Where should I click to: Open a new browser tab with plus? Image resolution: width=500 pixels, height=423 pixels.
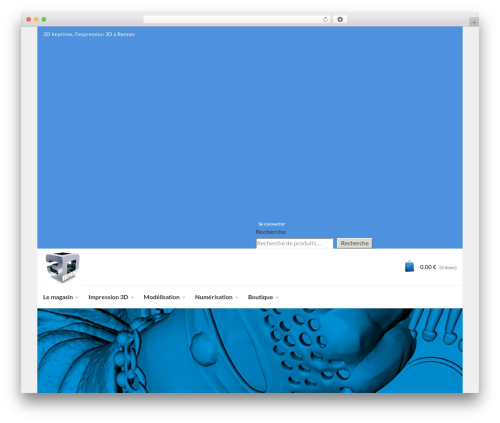(x=474, y=22)
